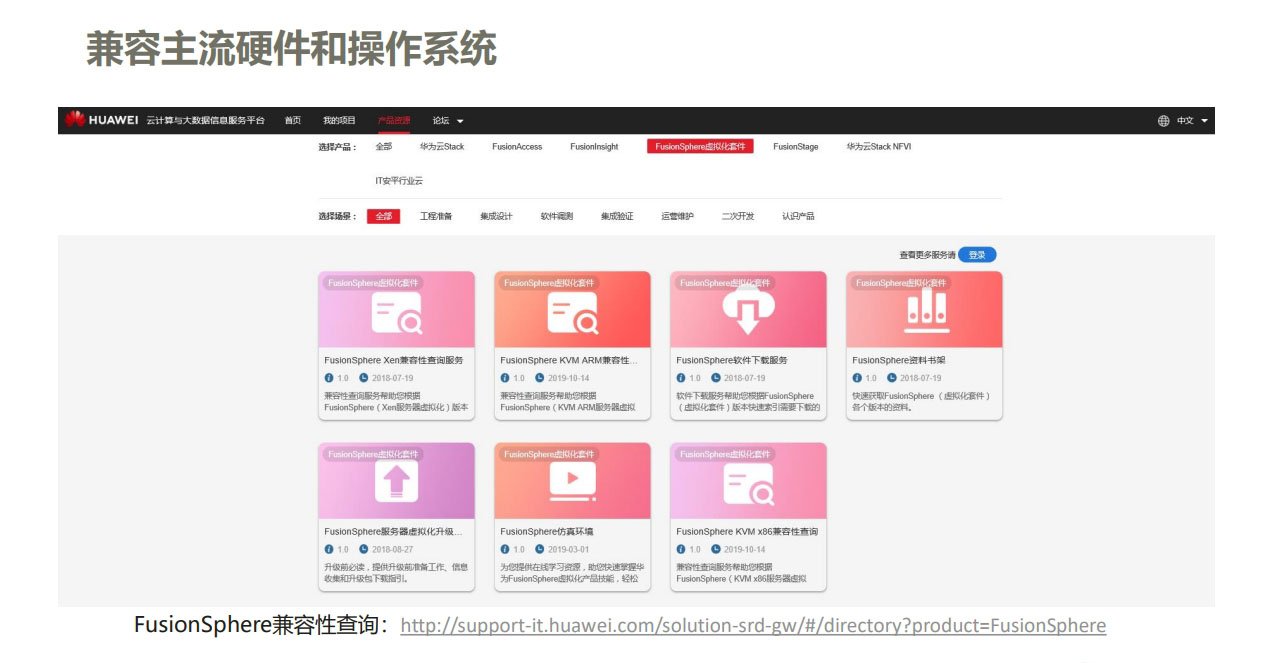Open the FusionSphere Xen兼容性查询服务 title

pos(394,360)
